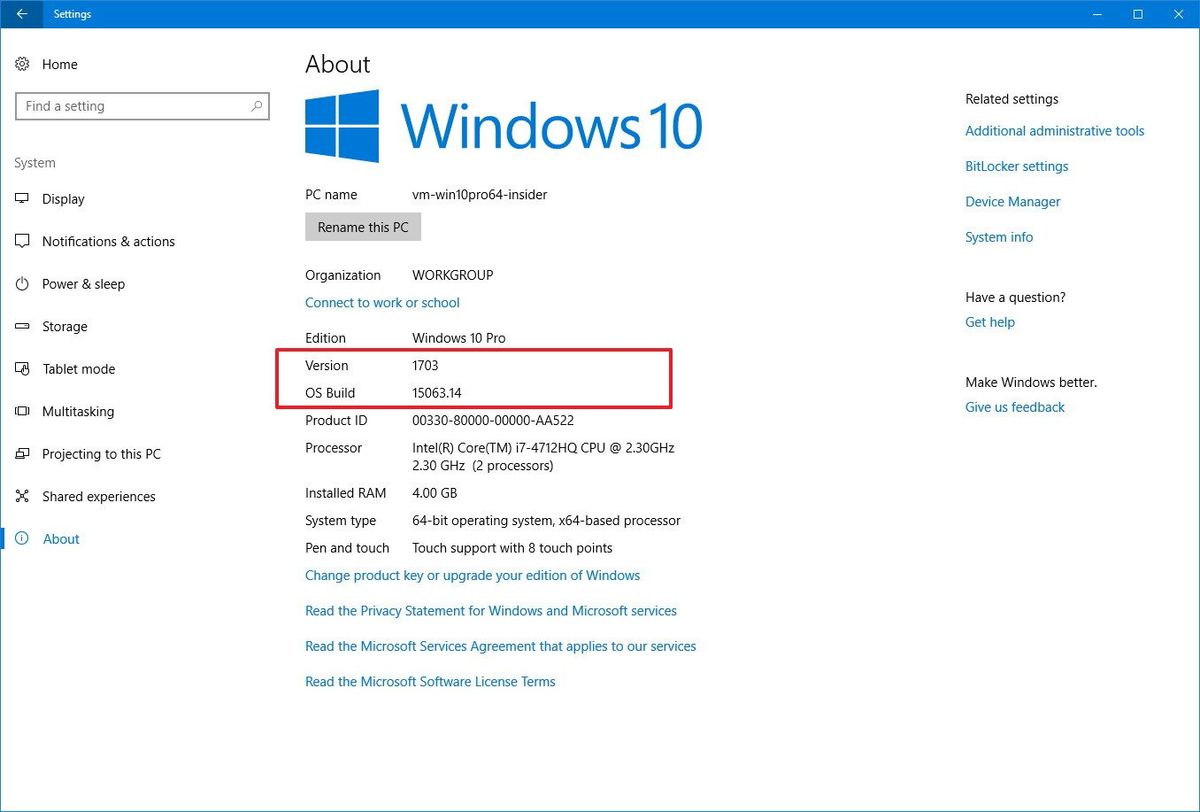1200x812 pixels.
Task: Open the Device Manager link
Action: (1013, 201)
